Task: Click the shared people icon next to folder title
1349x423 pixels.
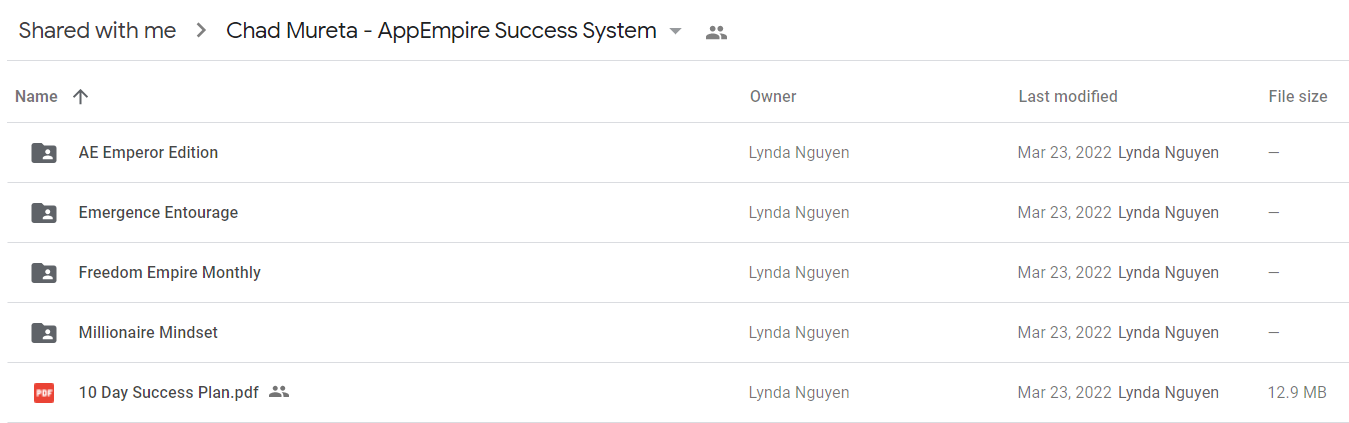Action: coord(716,32)
